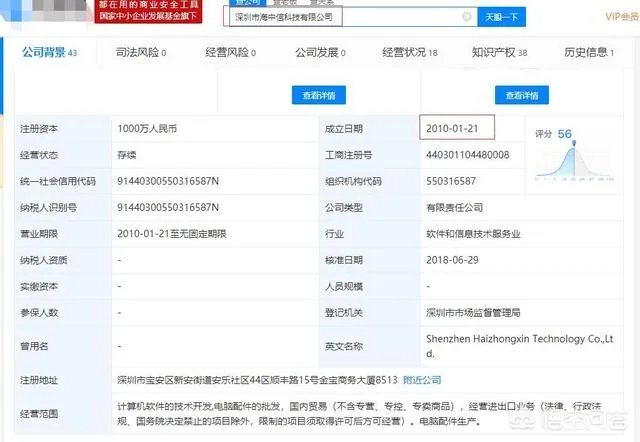Screen dimensions: 640x442
Task: Click the 深圳市市场监督管理局 registration authority
Action: point(473,313)
